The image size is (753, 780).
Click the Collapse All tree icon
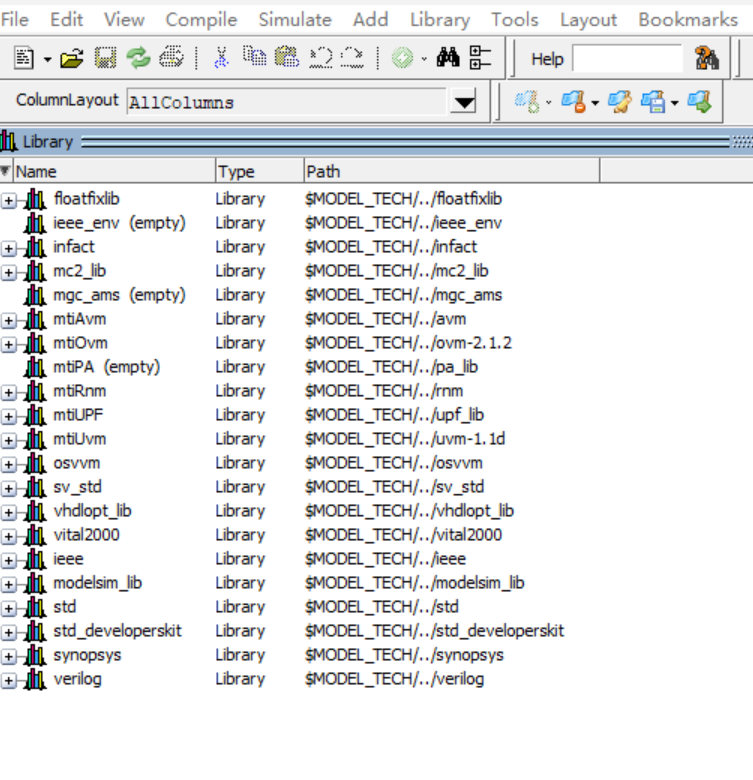tap(480, 58)
